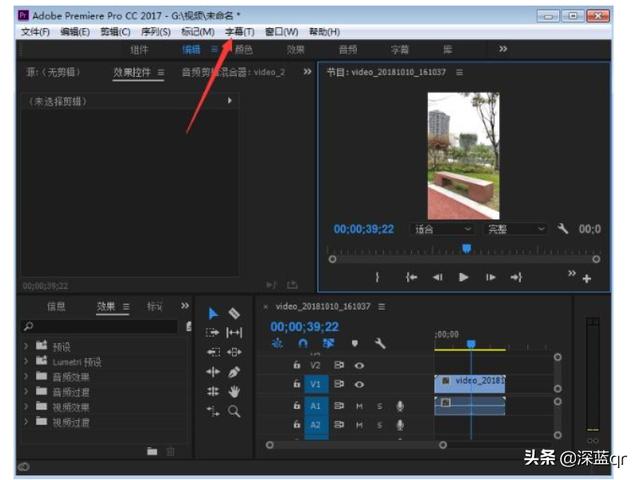Toggle V2 track output eye
The width and height of the screenshot is (640, 480).
(x=359, y=365)
